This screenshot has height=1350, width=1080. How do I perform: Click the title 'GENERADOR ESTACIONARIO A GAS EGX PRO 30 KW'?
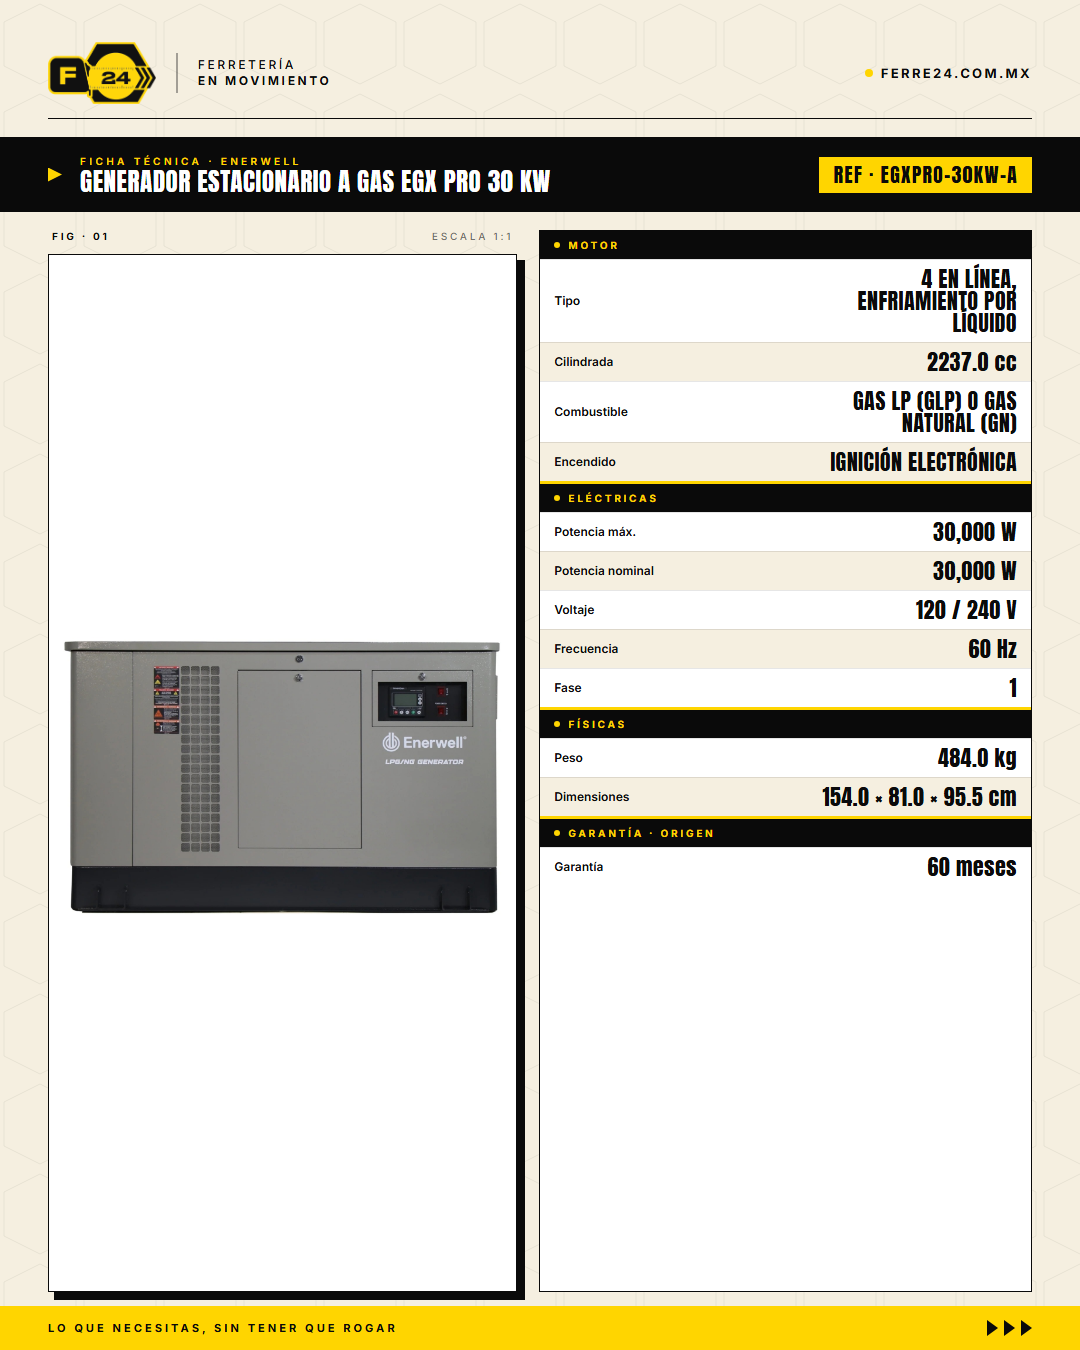coord(315,181)
